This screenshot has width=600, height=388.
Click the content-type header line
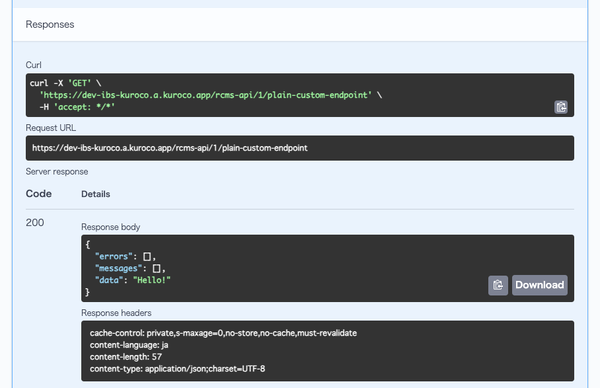(178, 368)
